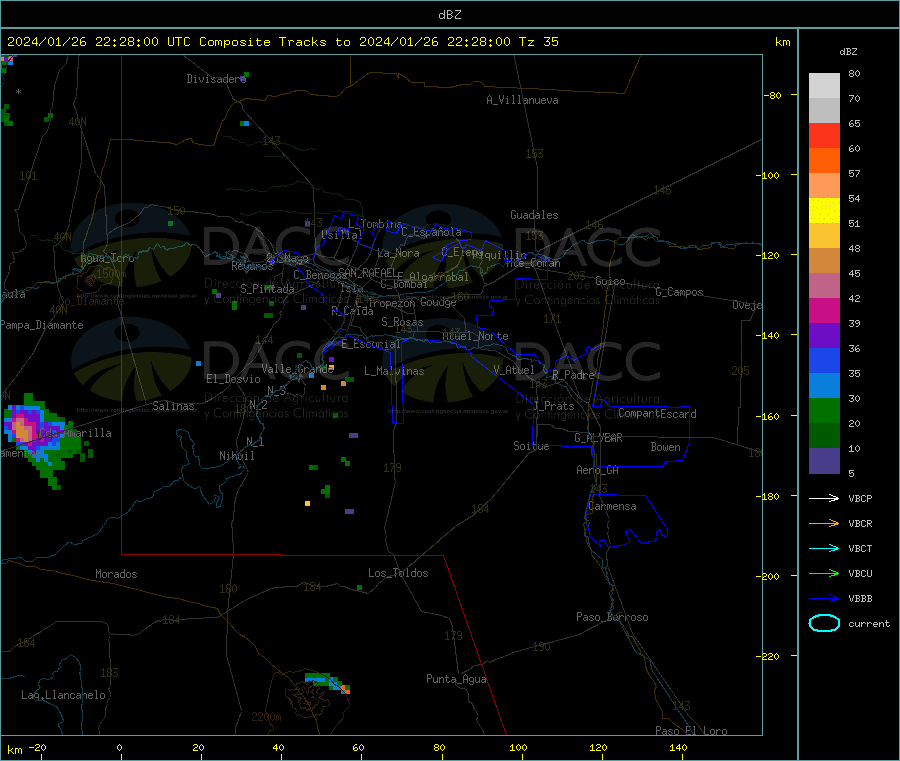Click the El_Desvio map label

[x=234, y=379]
